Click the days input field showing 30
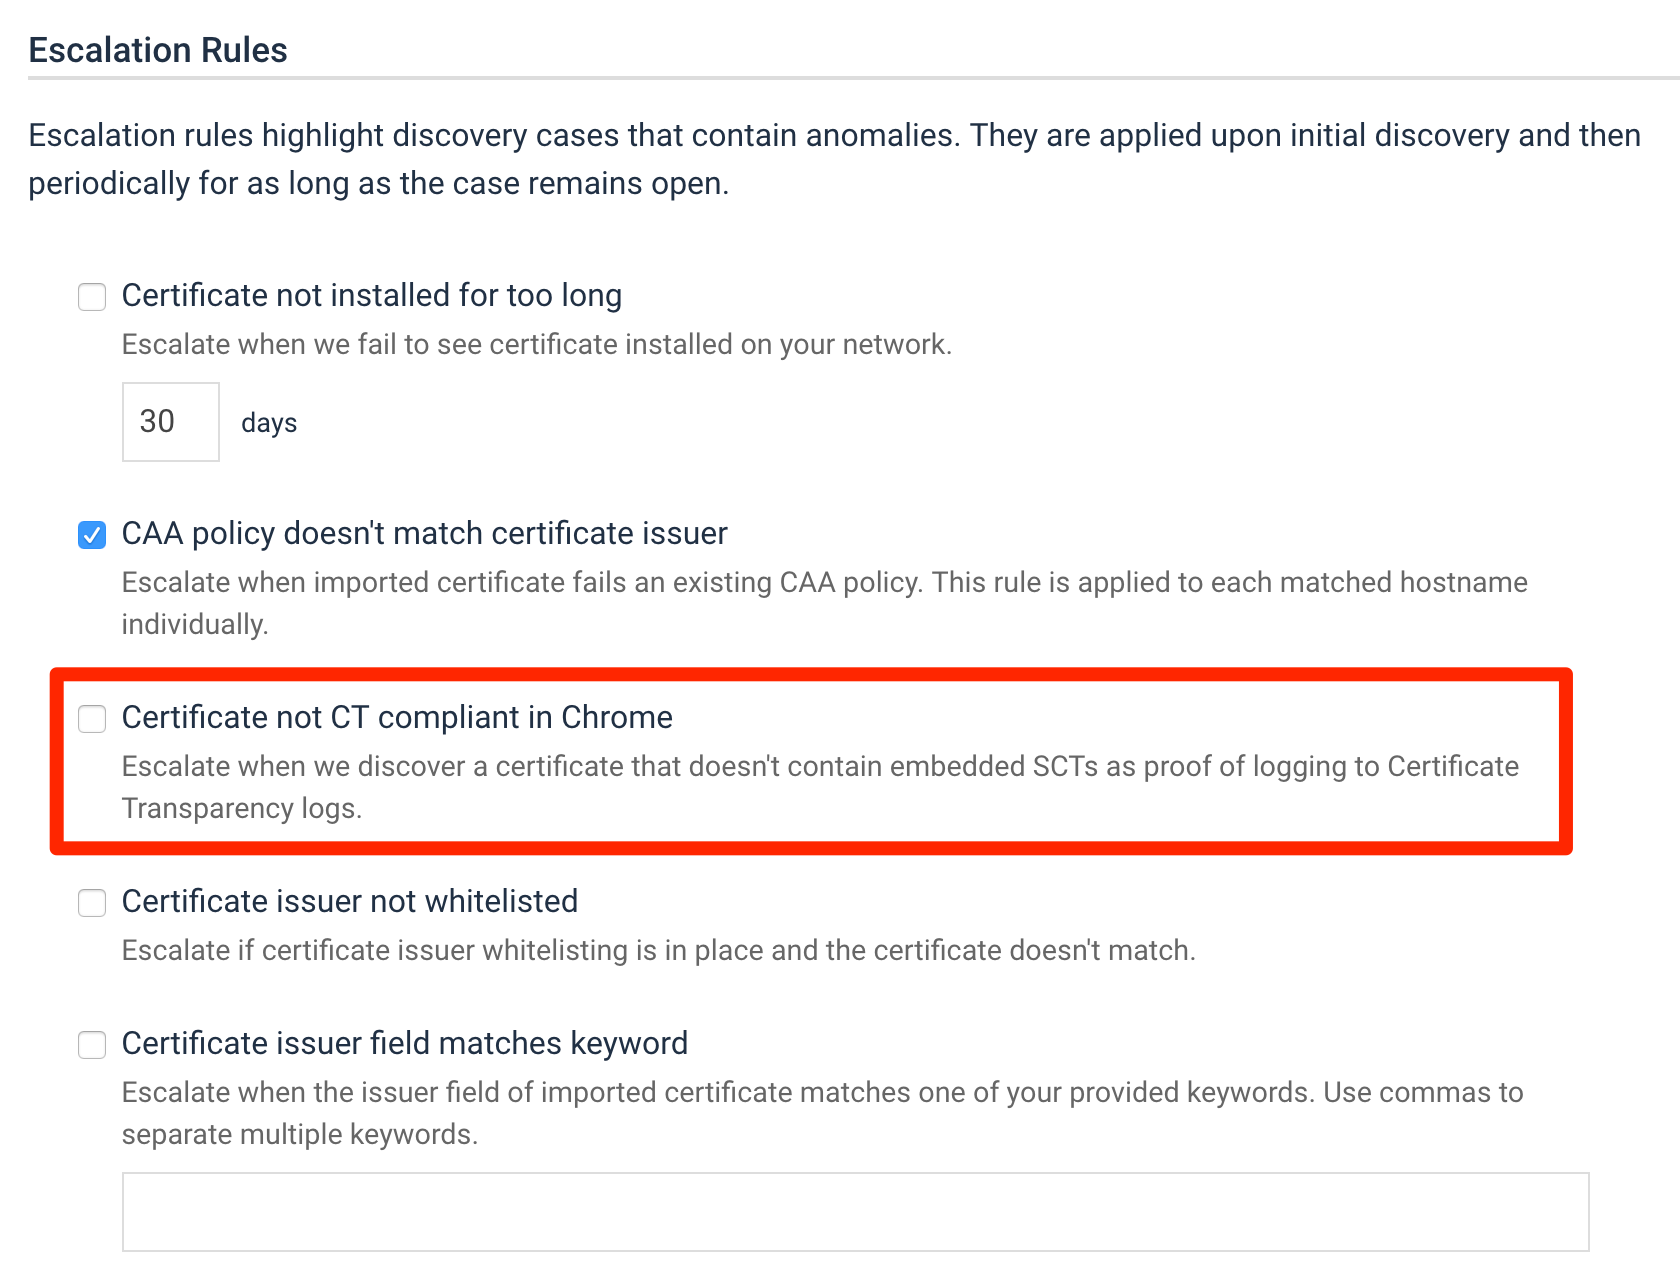The image size is (1680, 1282). click(171, 422)
